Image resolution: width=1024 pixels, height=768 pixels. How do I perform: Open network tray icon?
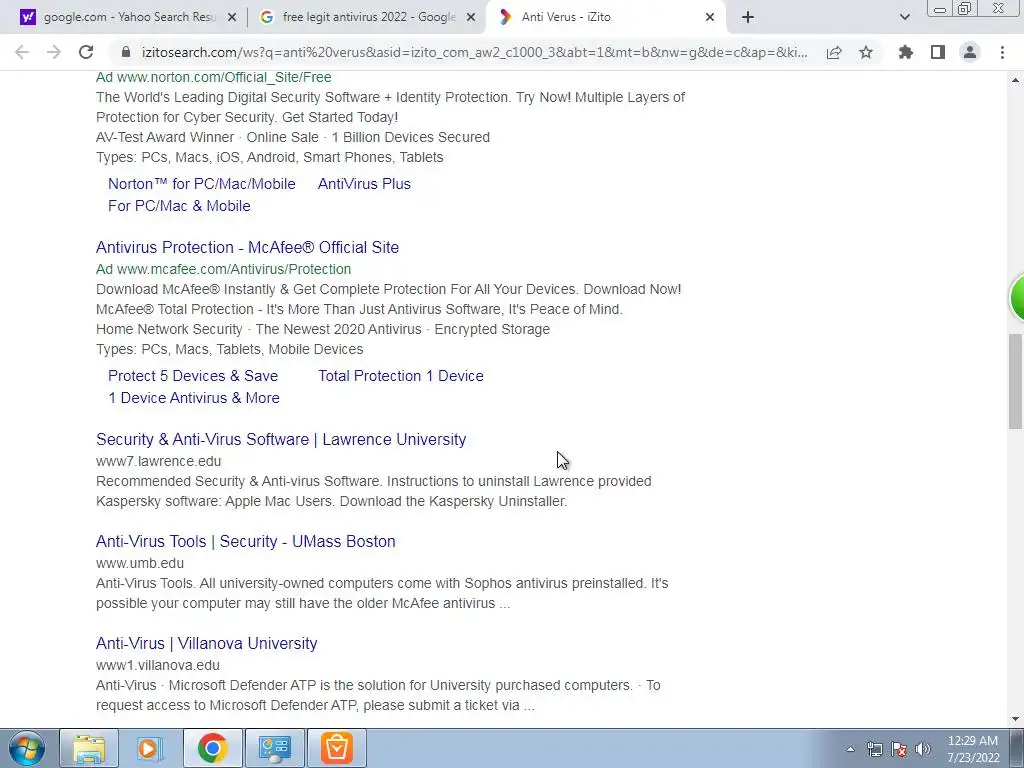874,749
